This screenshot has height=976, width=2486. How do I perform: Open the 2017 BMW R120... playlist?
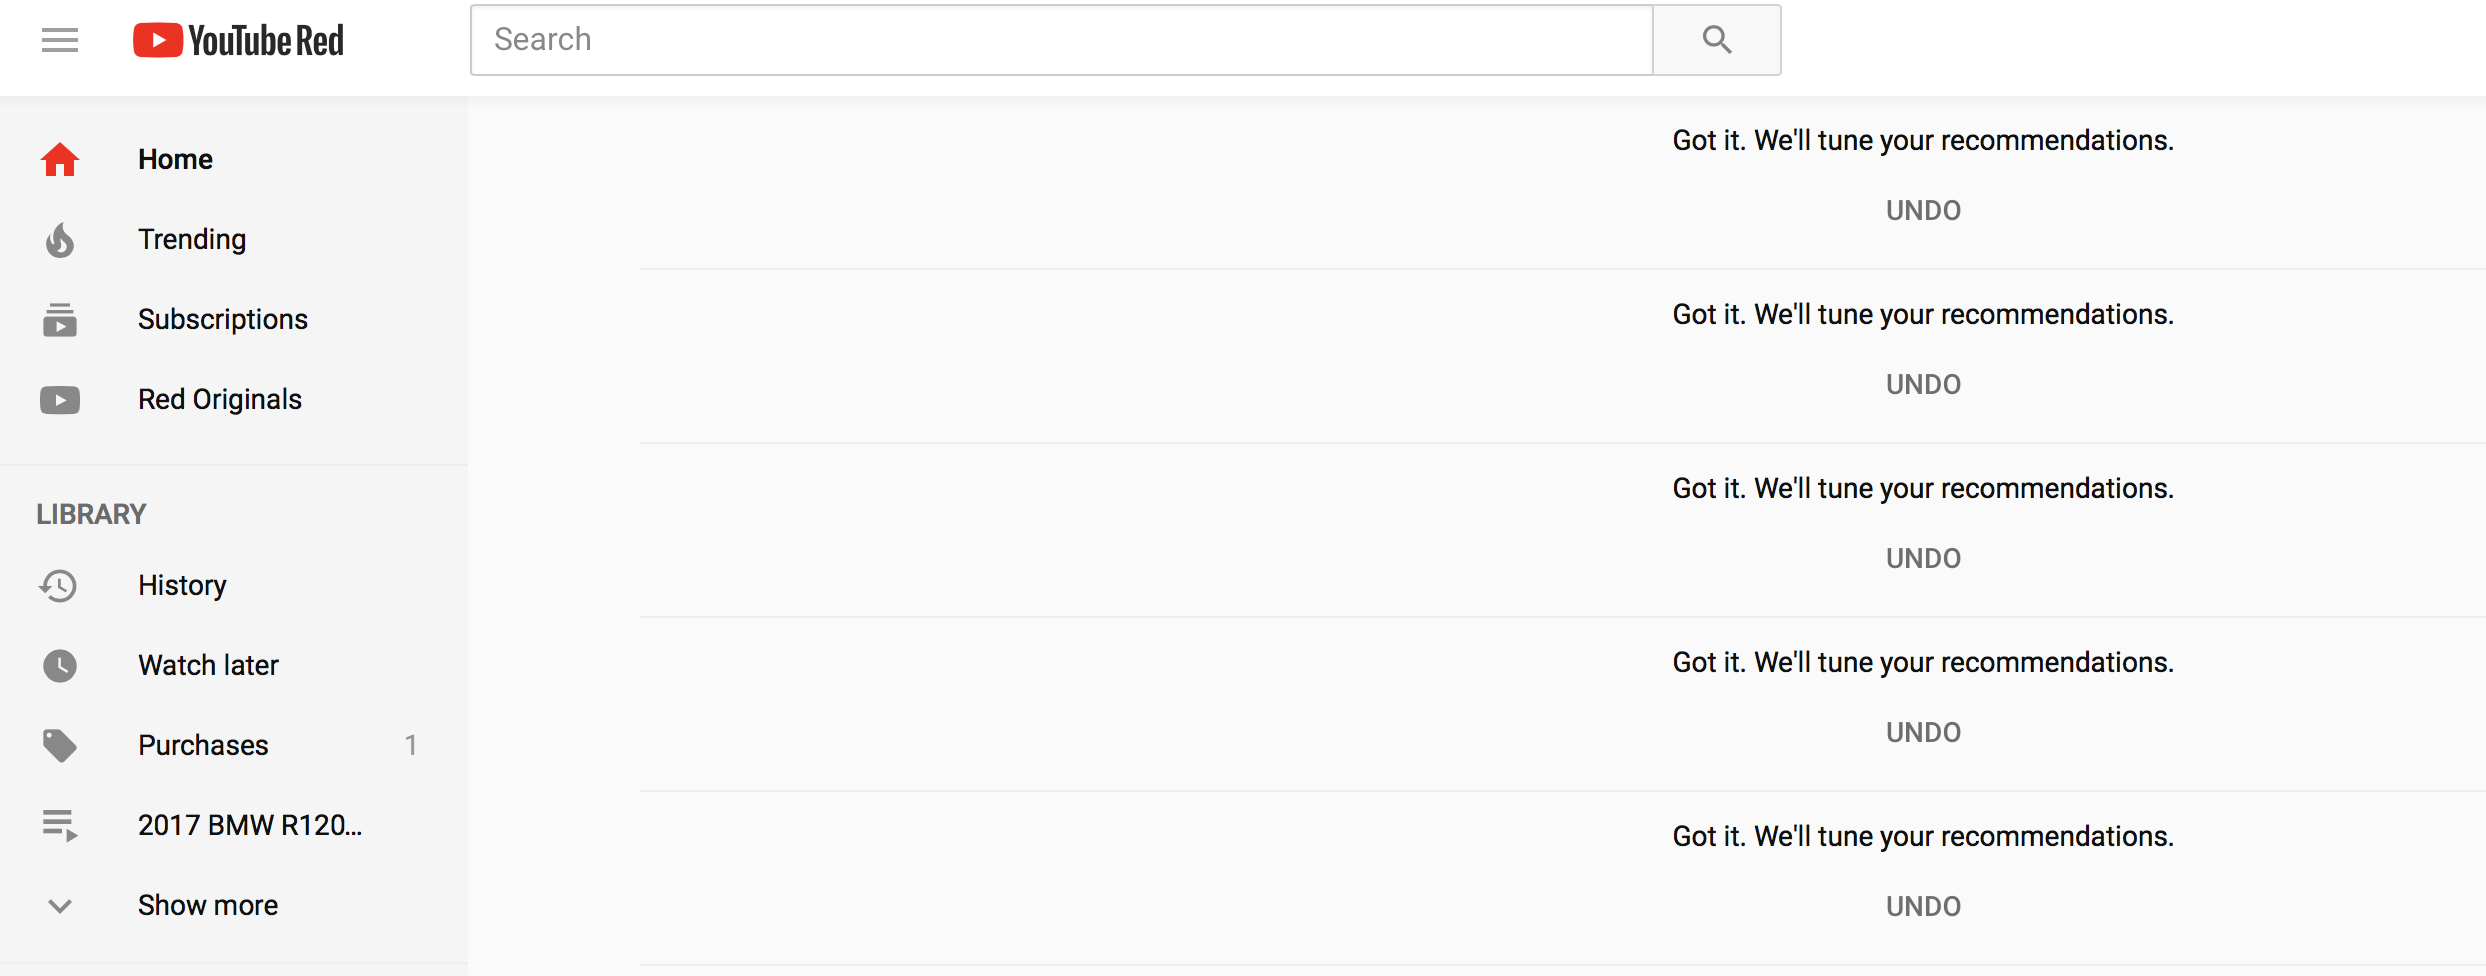click(250, 826)
